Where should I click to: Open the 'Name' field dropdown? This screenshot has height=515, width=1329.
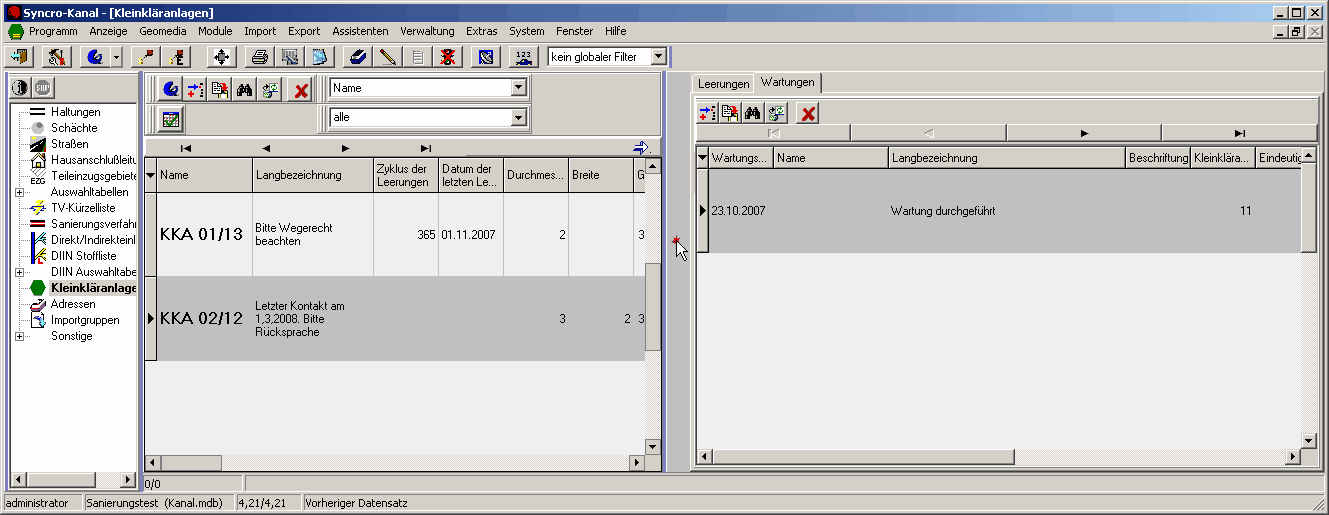(x=518, y=88)
